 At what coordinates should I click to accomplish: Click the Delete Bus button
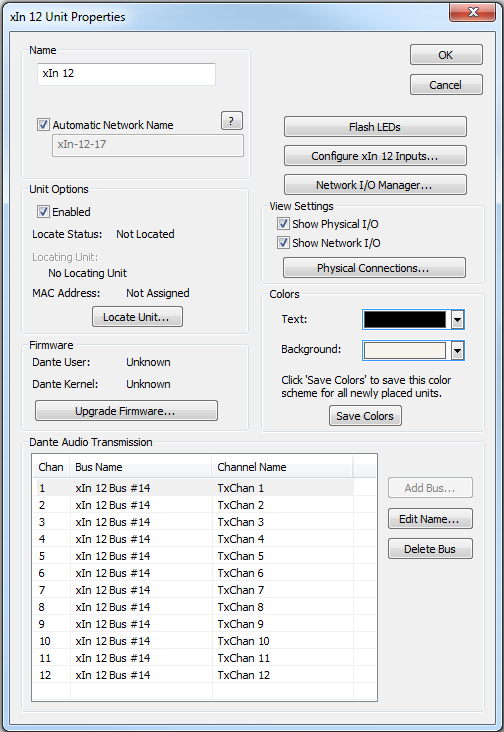click(x=430, y=549)
